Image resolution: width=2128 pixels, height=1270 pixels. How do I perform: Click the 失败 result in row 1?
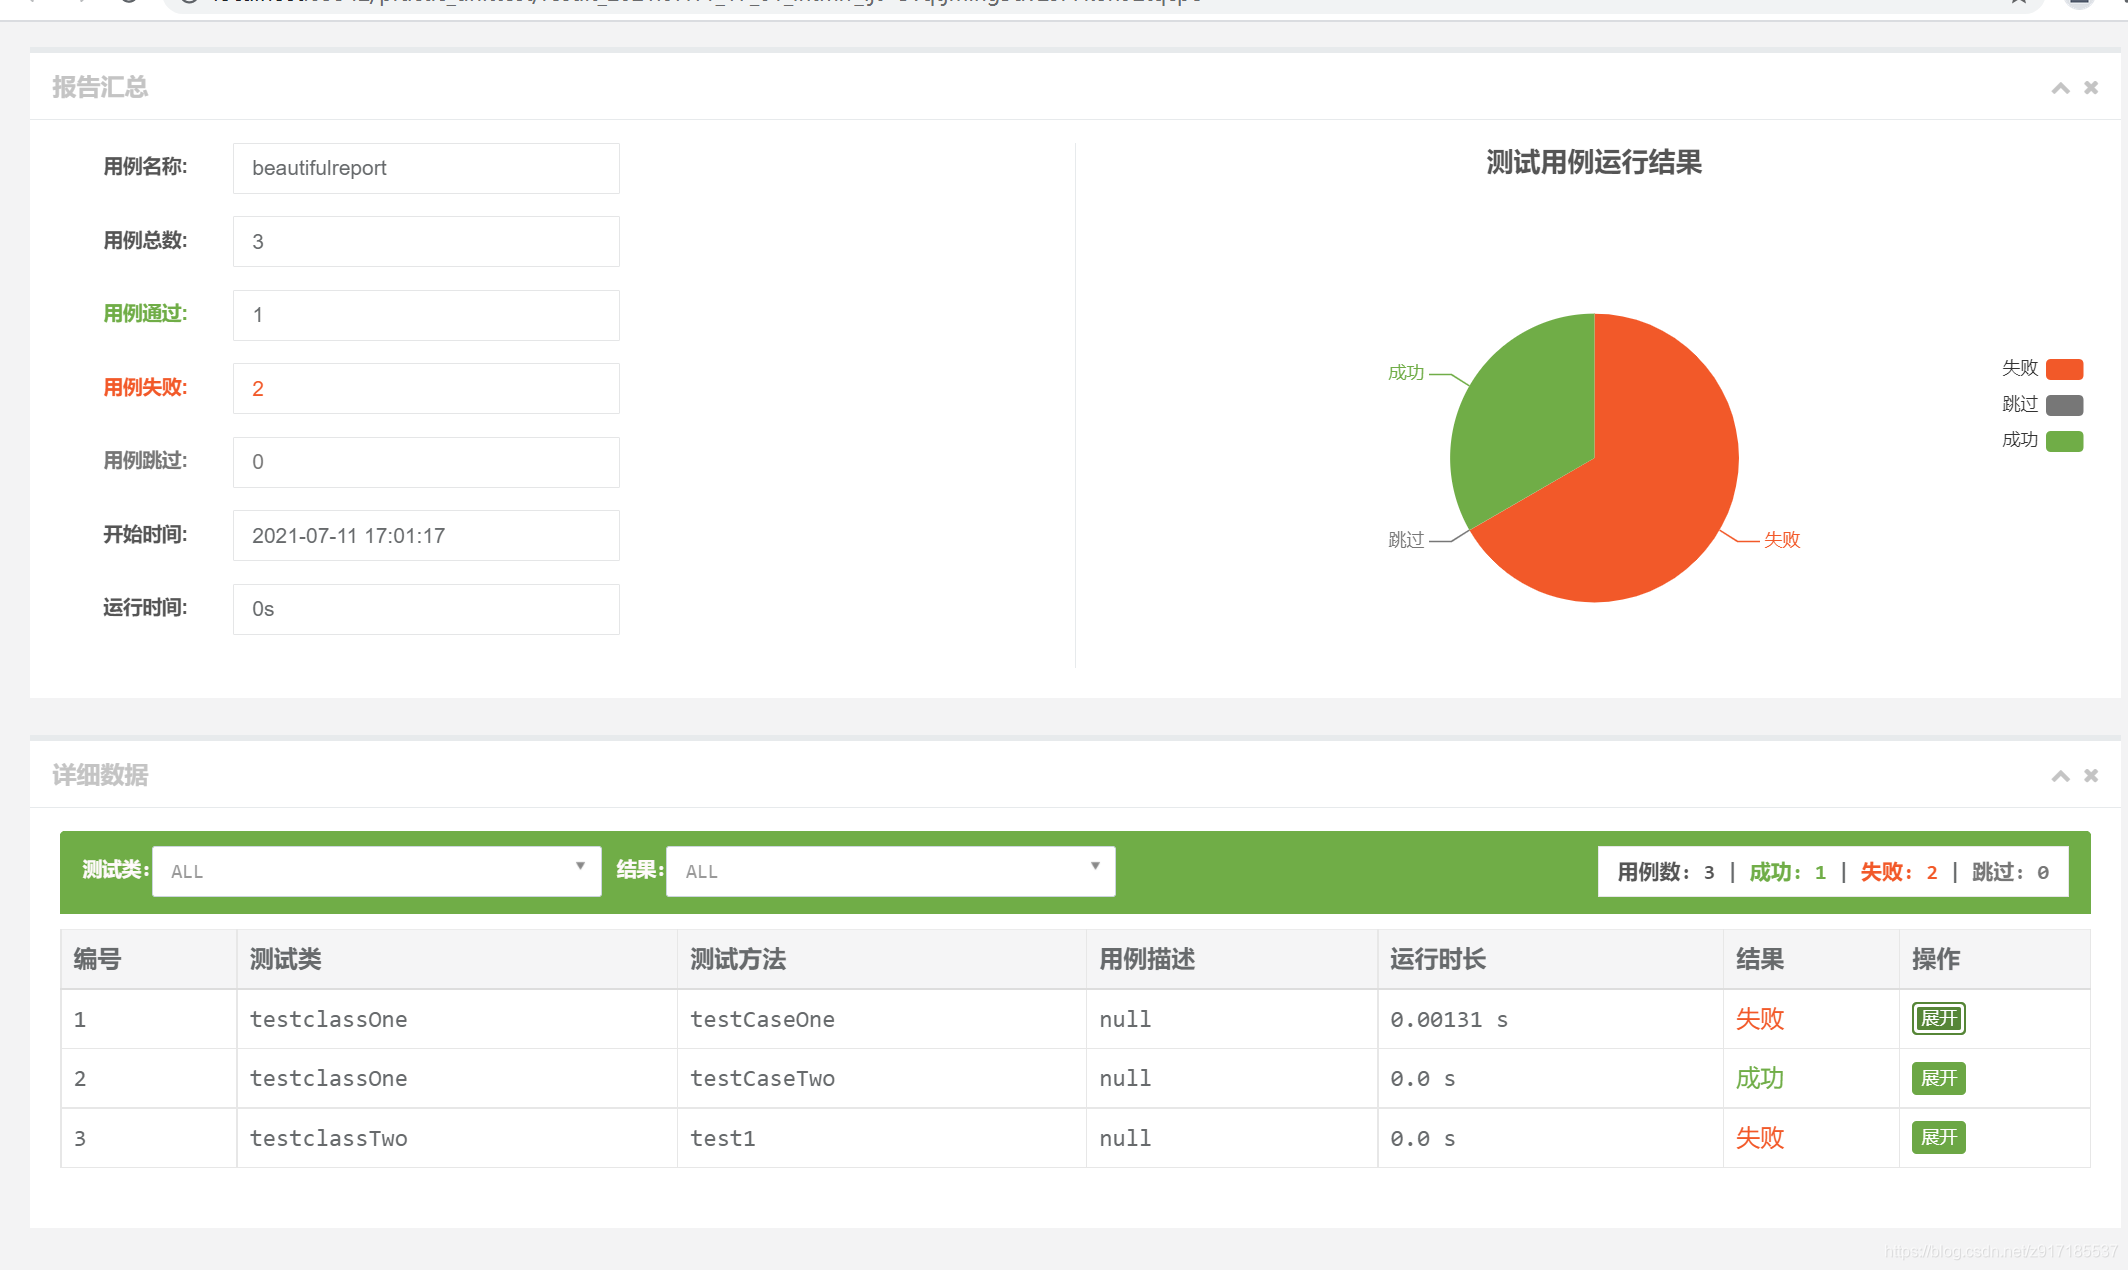[x=1759, y=1018]
